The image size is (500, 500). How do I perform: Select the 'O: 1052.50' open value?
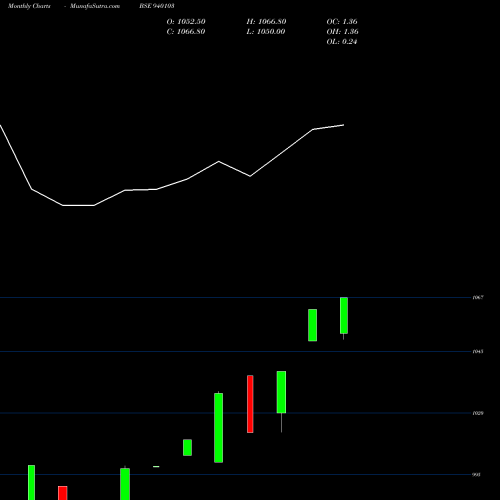click(186, 22)
